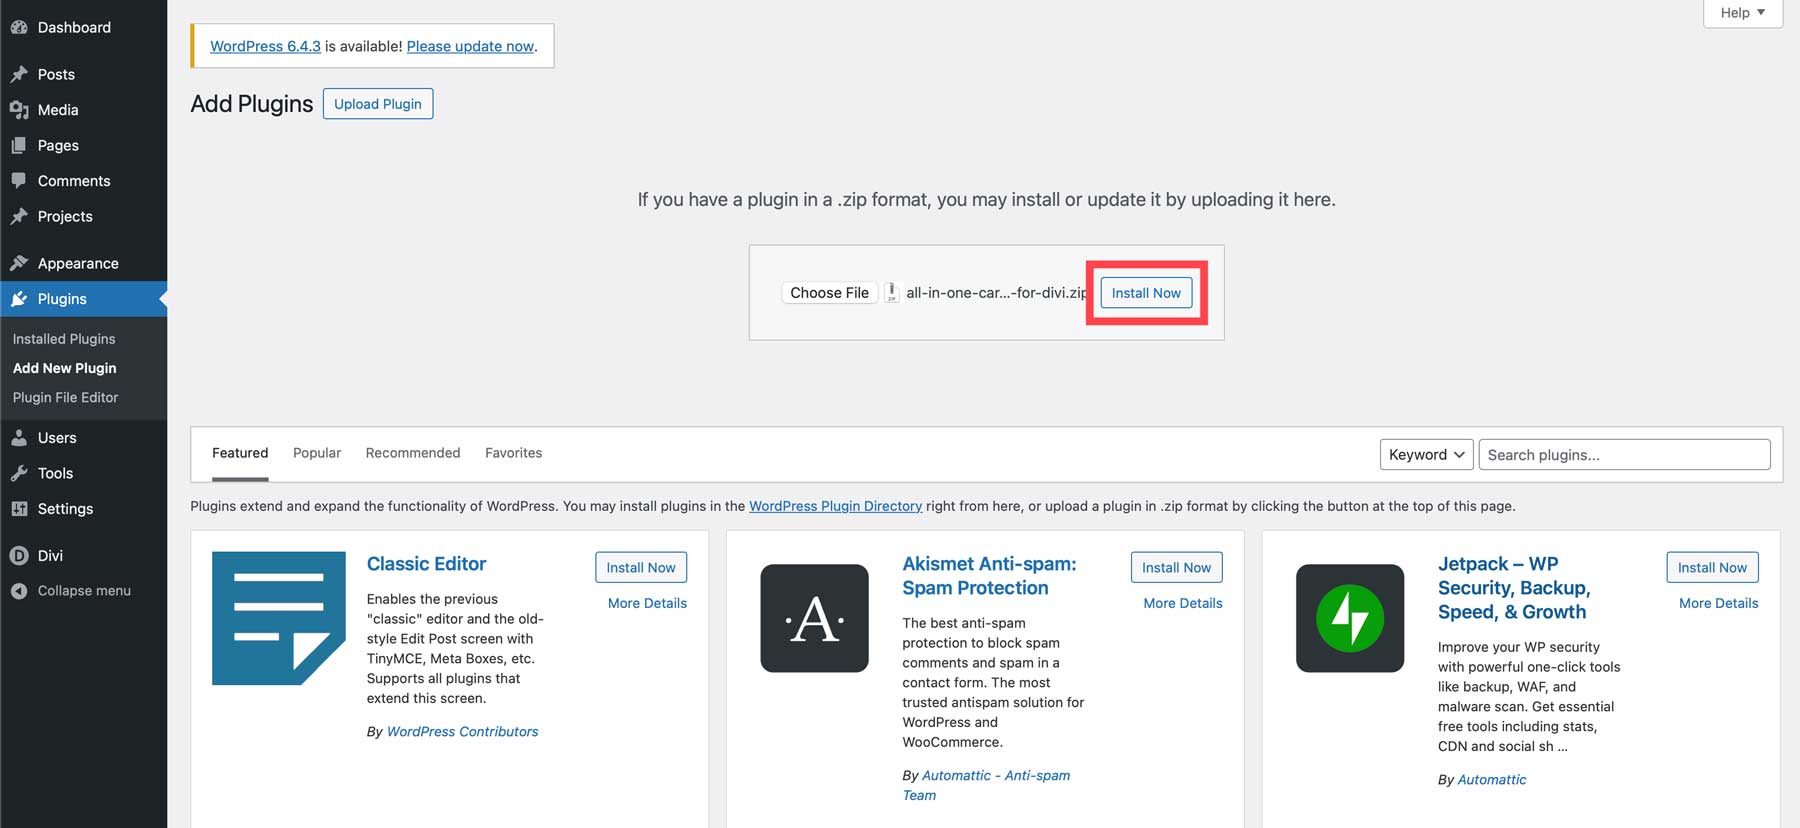Viewport: 1800px width, 828px height.
Task: Click the Posts pushpin icon
Action: [x=19, y=74]
